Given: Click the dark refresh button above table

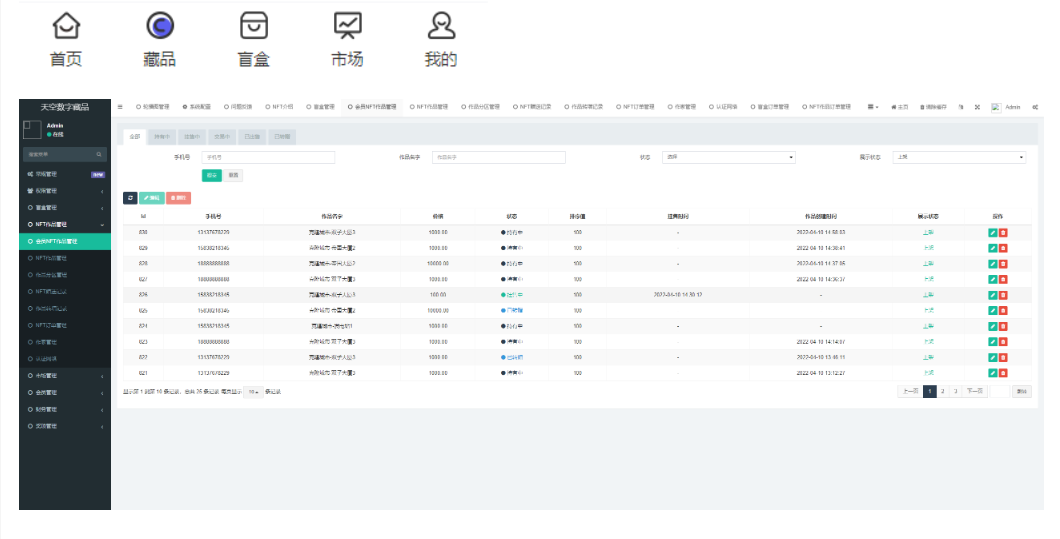Looking at the screenshot, I should (x=130, y=198).
